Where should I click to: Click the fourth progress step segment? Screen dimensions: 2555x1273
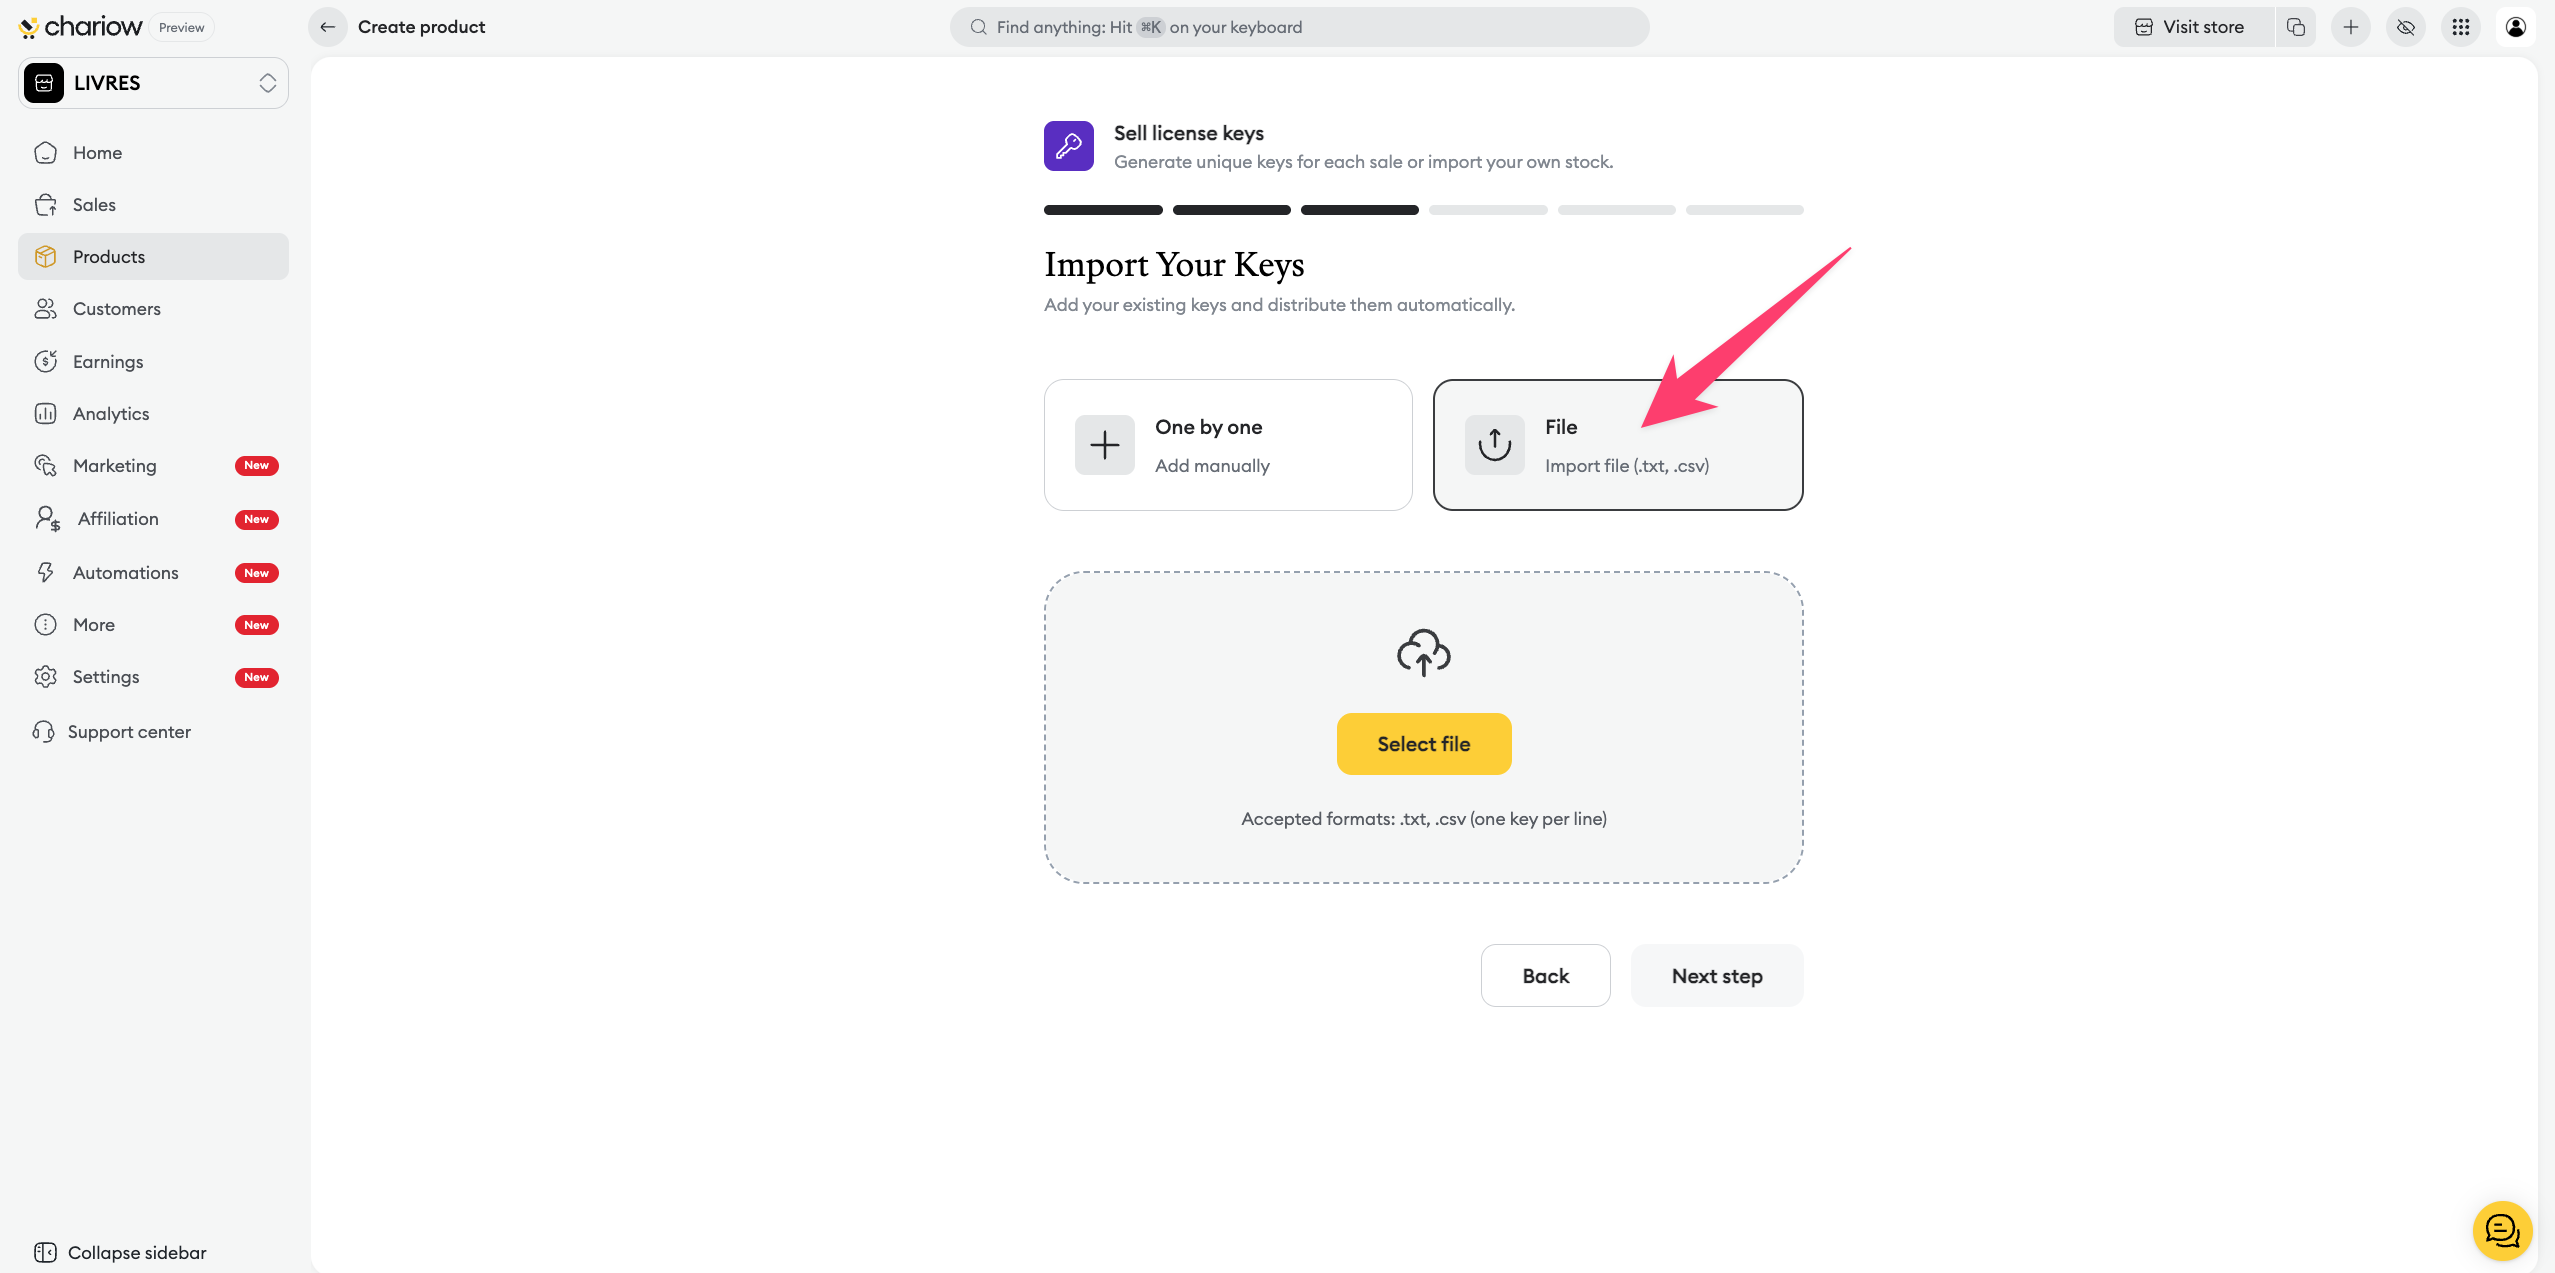click(1487, 210)
